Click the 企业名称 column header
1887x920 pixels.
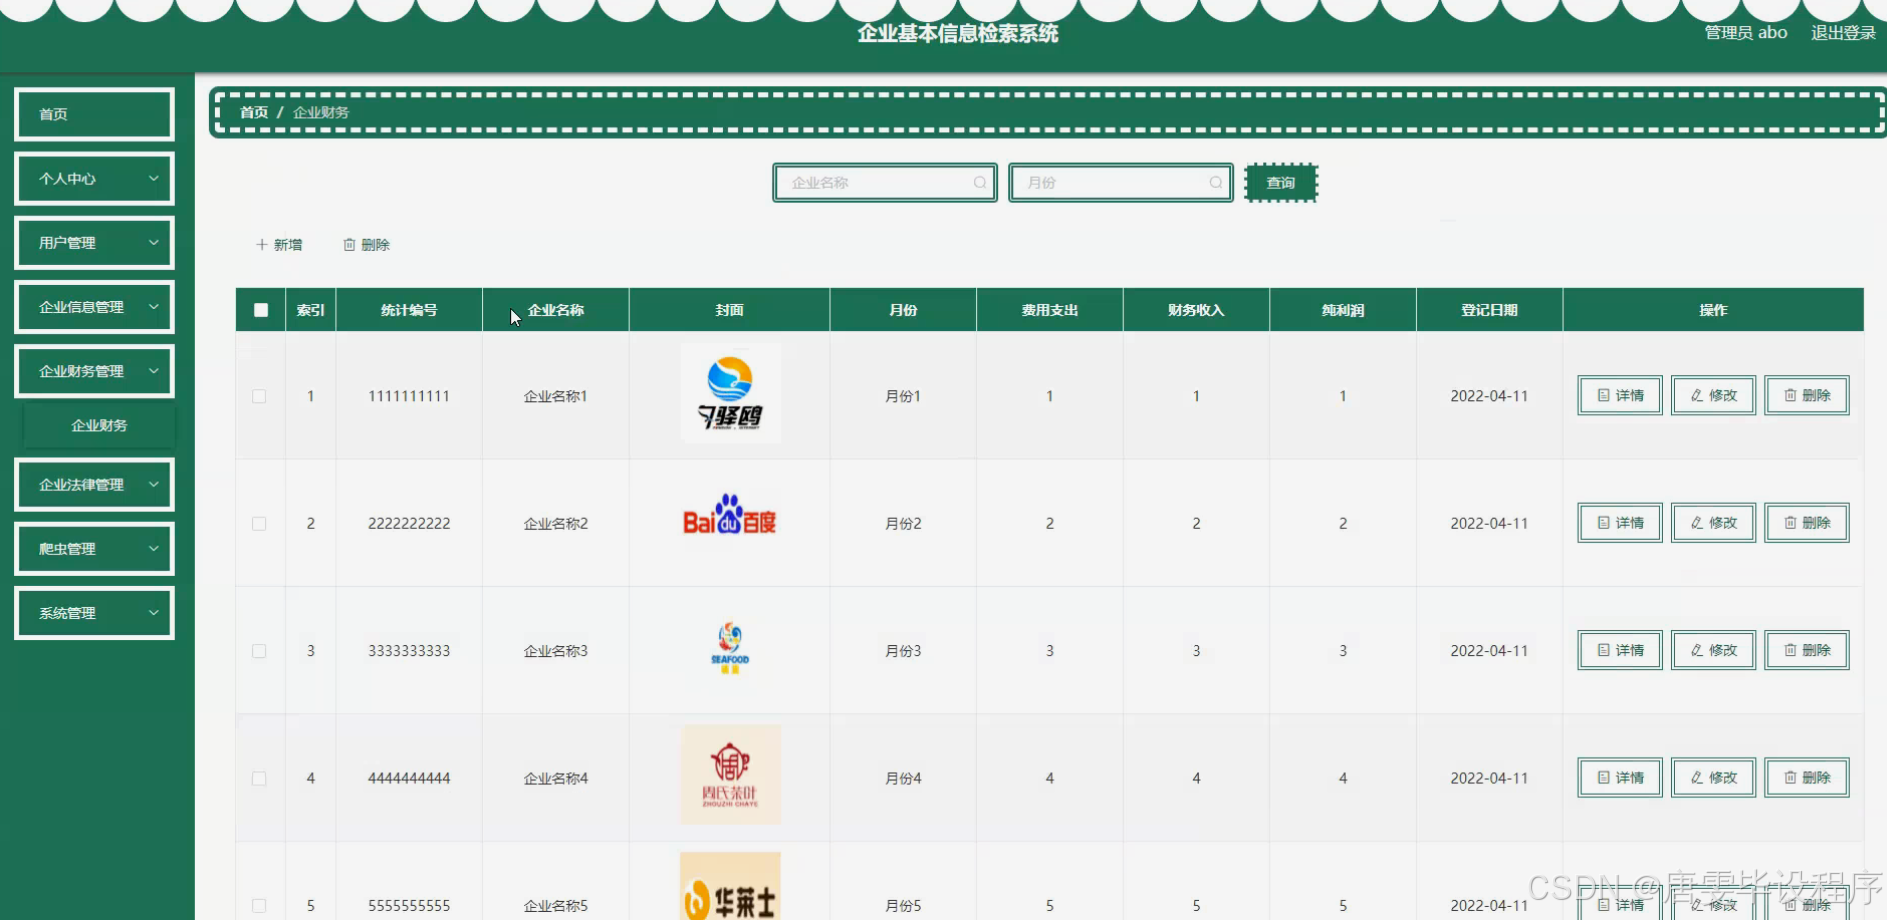(556, 310)
